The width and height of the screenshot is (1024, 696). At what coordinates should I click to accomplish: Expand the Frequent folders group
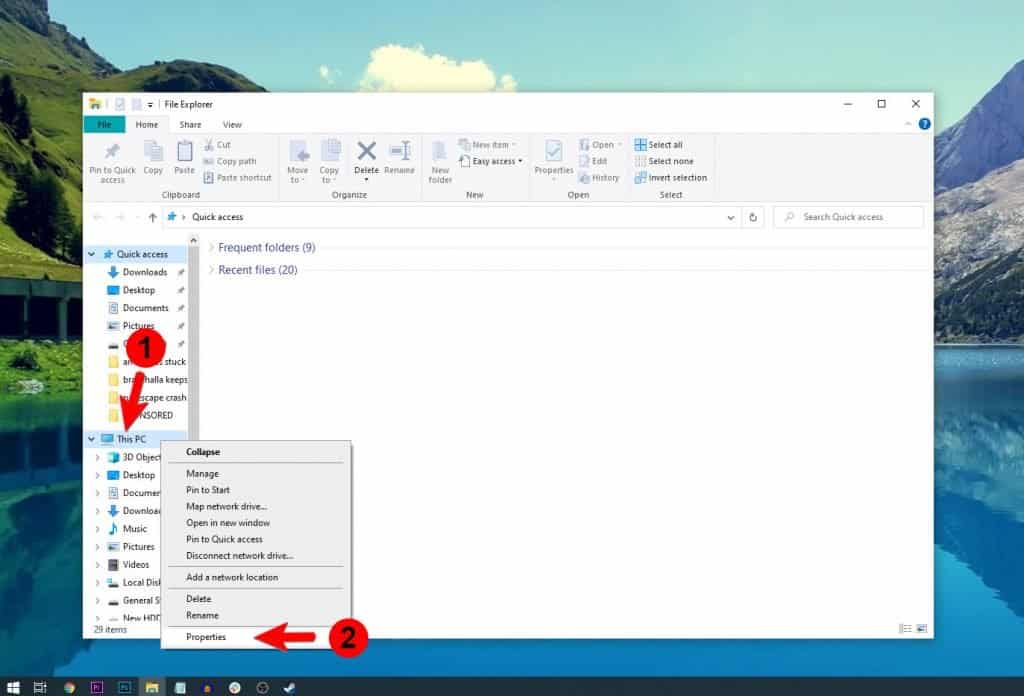(x=211, y=247)
